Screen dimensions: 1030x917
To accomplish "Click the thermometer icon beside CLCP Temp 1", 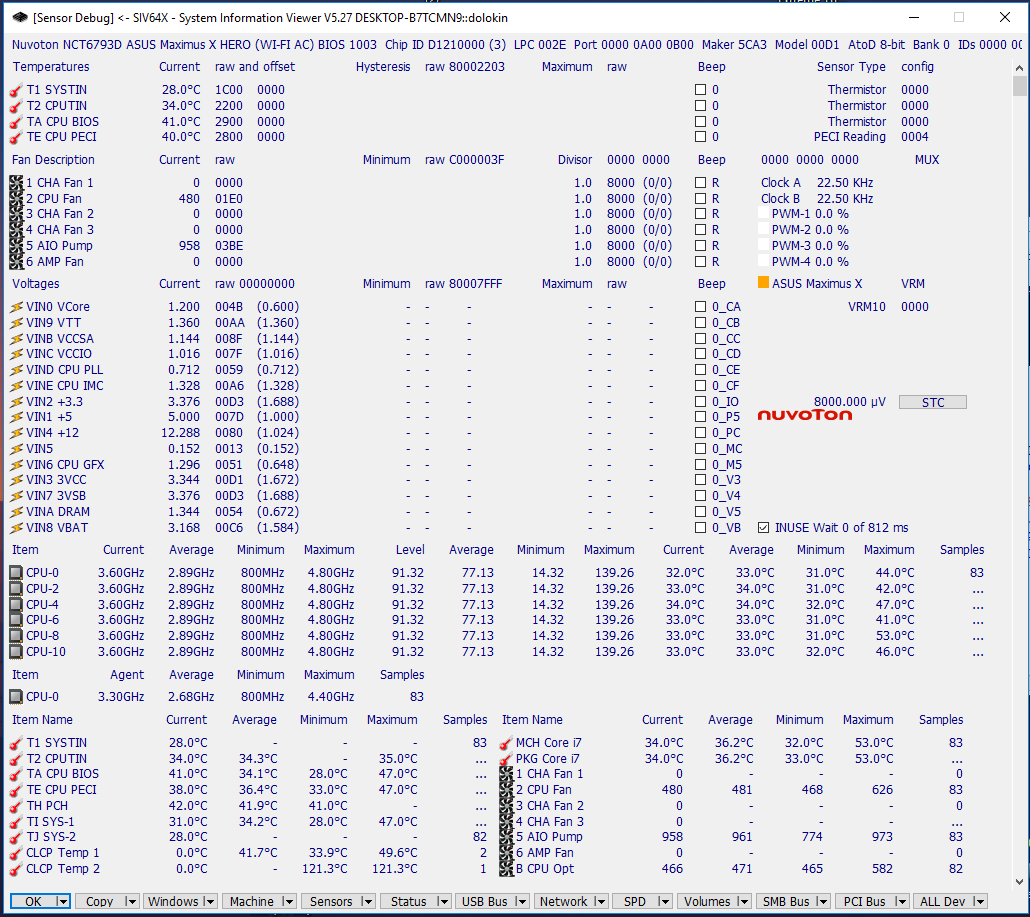I will tap(16, 853).
